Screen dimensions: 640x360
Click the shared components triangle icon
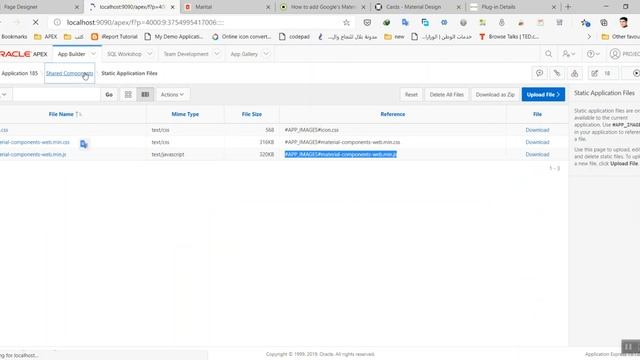[574, 73]
